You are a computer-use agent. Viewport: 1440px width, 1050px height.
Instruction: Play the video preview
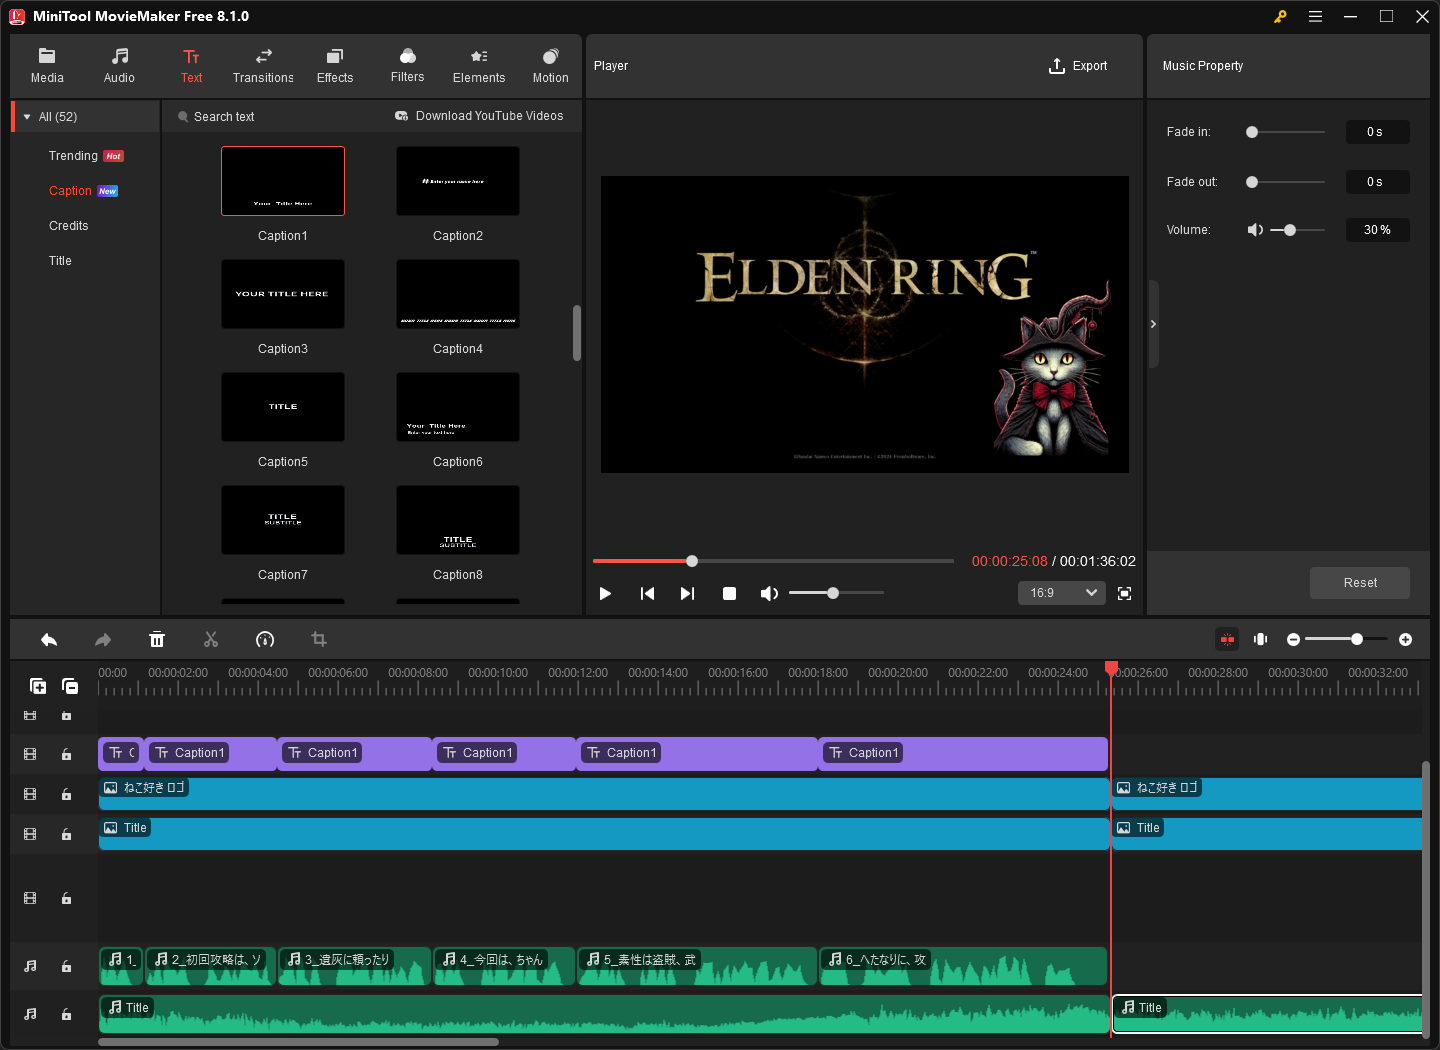605,594
